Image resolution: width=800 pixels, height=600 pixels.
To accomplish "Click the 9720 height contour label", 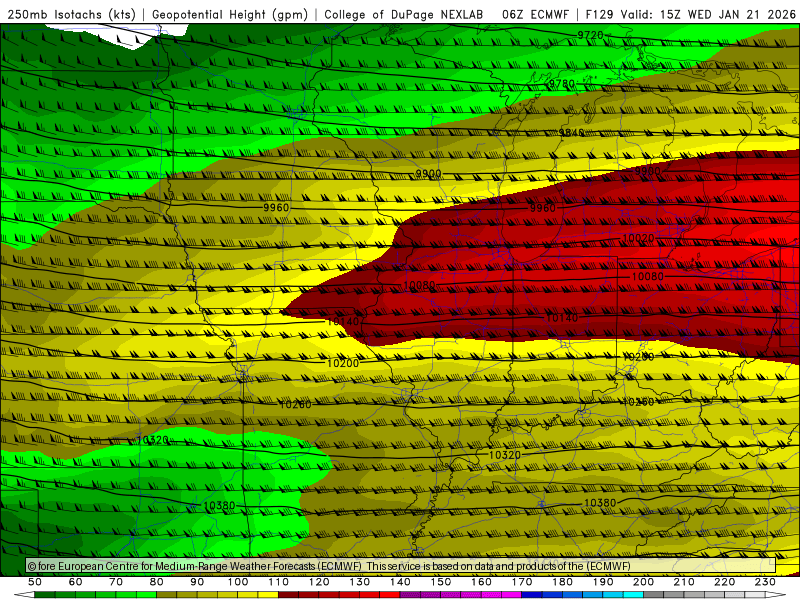I will (x=590, y=35).
